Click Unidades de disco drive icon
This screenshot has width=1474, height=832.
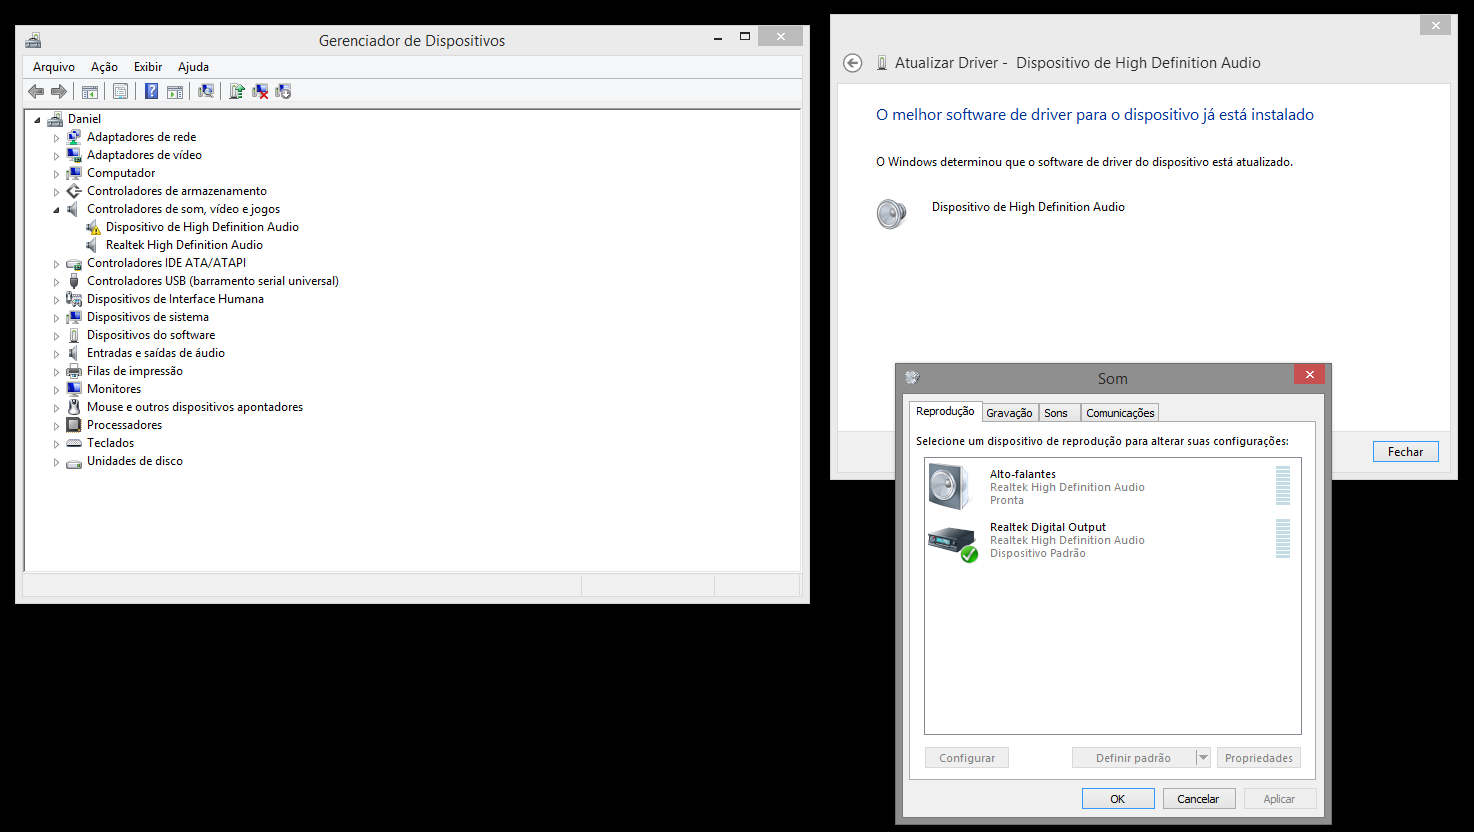(74, 462)
